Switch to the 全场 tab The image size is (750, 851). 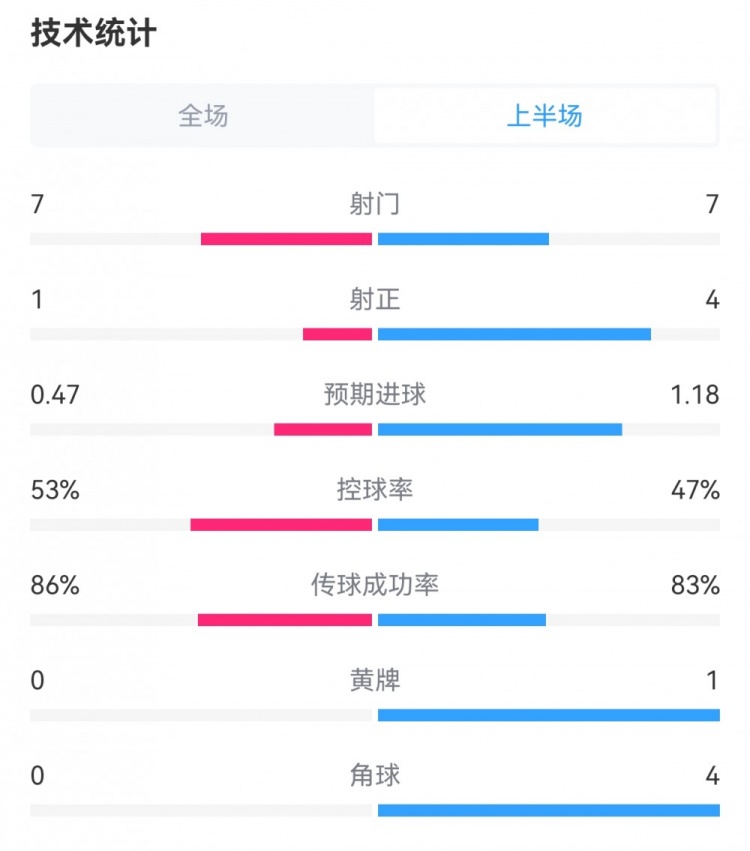tap(203, 116)
